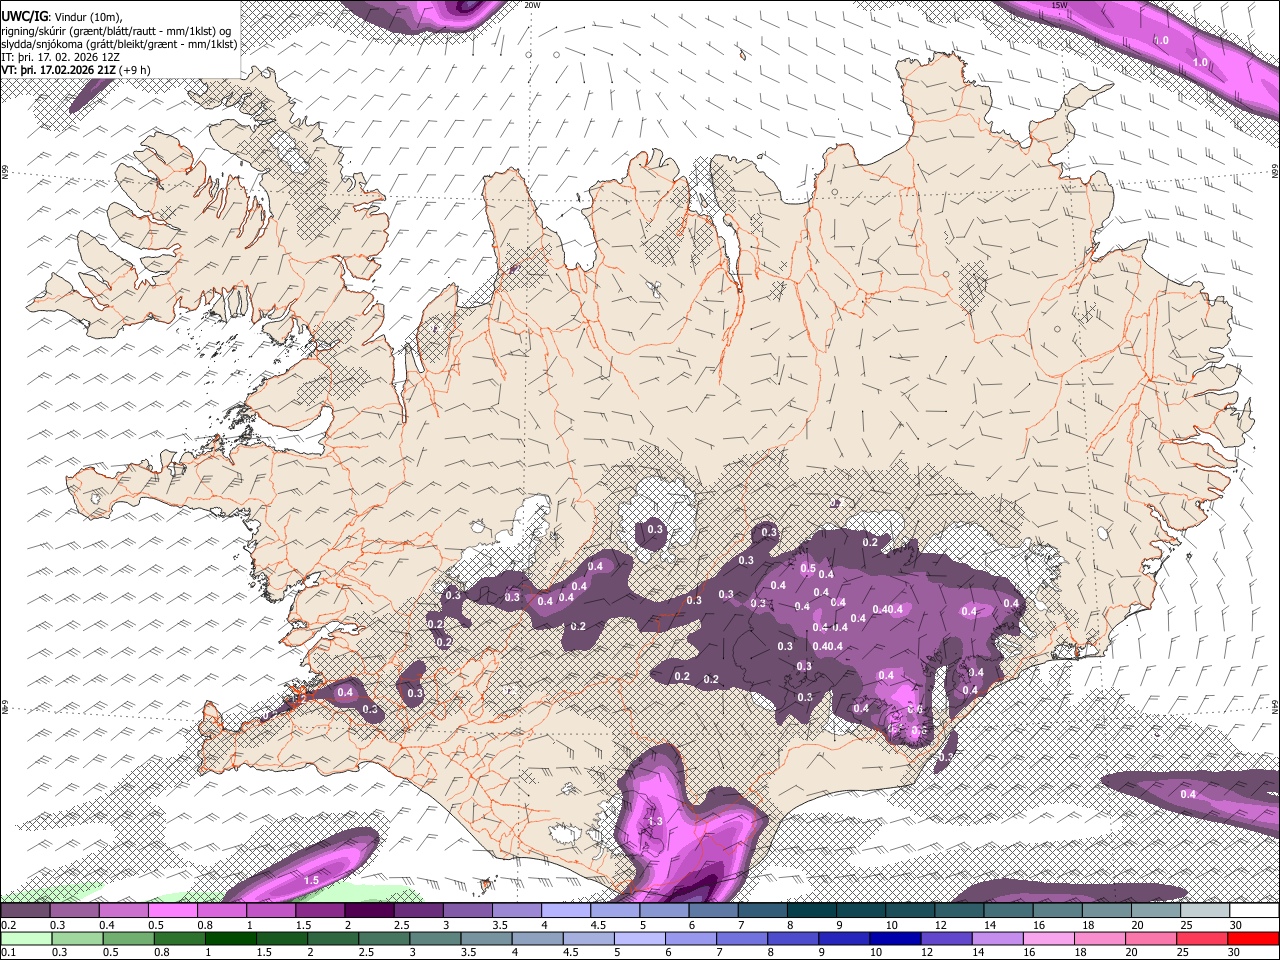Click the '1.3' precipitation value on the south coast
Image resolution: width=1280 pixels, height=960 pixels.
[655, 821]
